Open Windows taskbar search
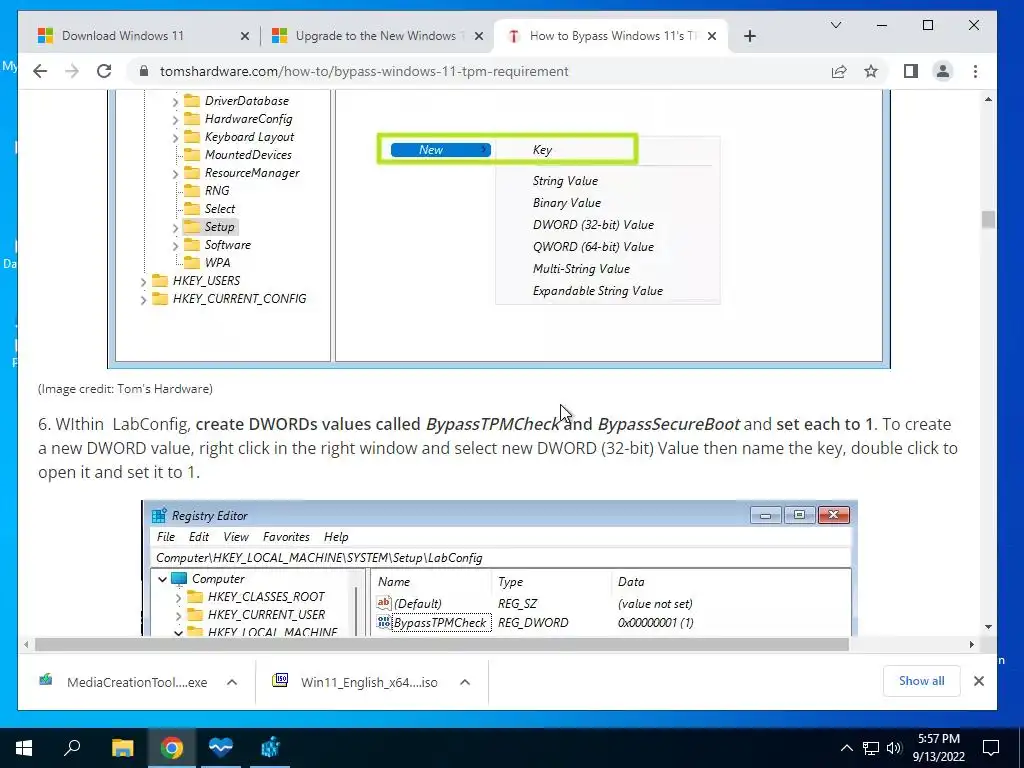Screen dimensions: 1024x768 (72, 748)
